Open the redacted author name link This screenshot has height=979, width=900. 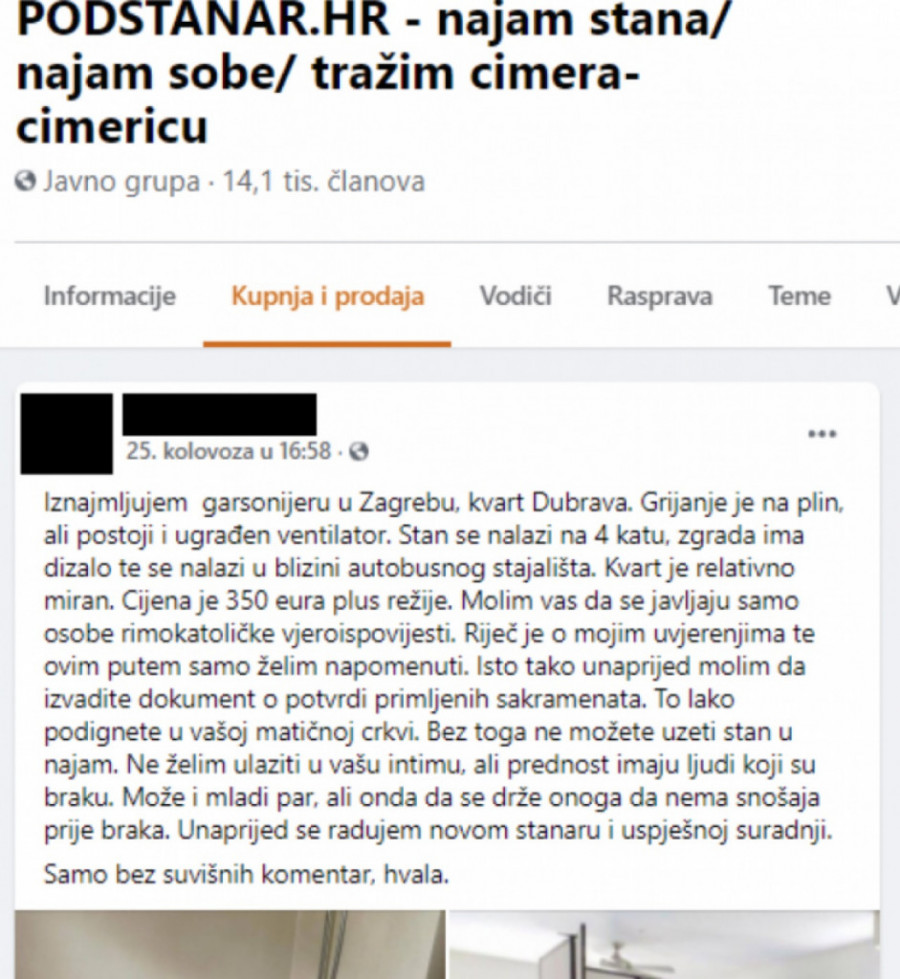pos(219,414)
